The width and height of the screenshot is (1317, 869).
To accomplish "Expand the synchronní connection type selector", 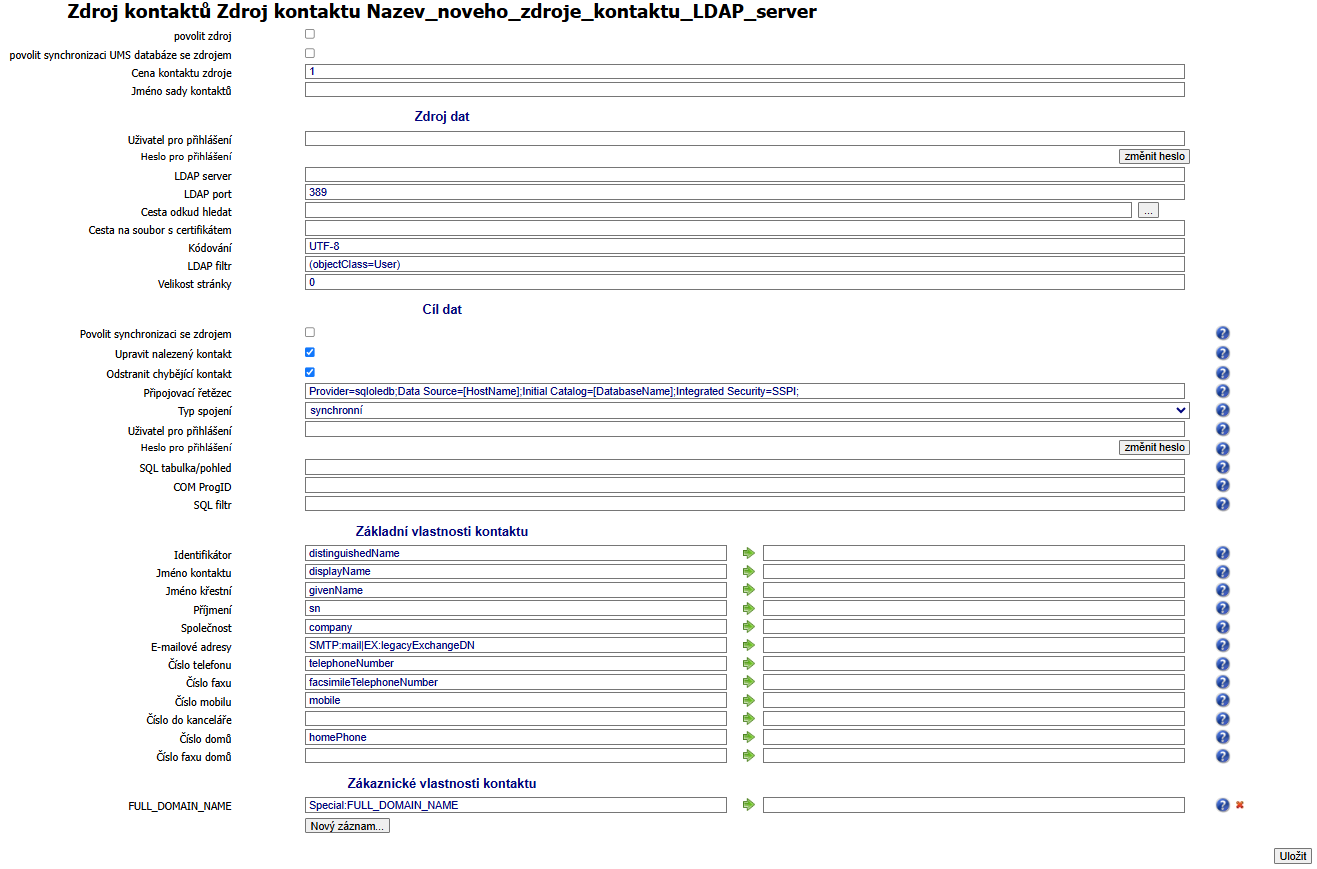I will click(x=1178, y=409).
